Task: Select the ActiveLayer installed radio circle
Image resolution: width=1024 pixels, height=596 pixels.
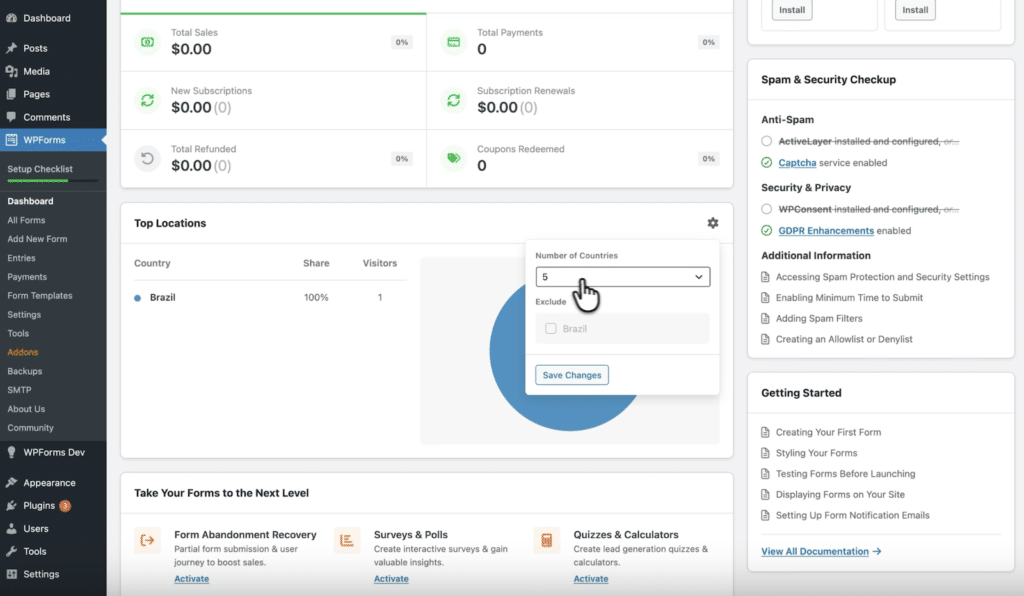Action: 767,141
